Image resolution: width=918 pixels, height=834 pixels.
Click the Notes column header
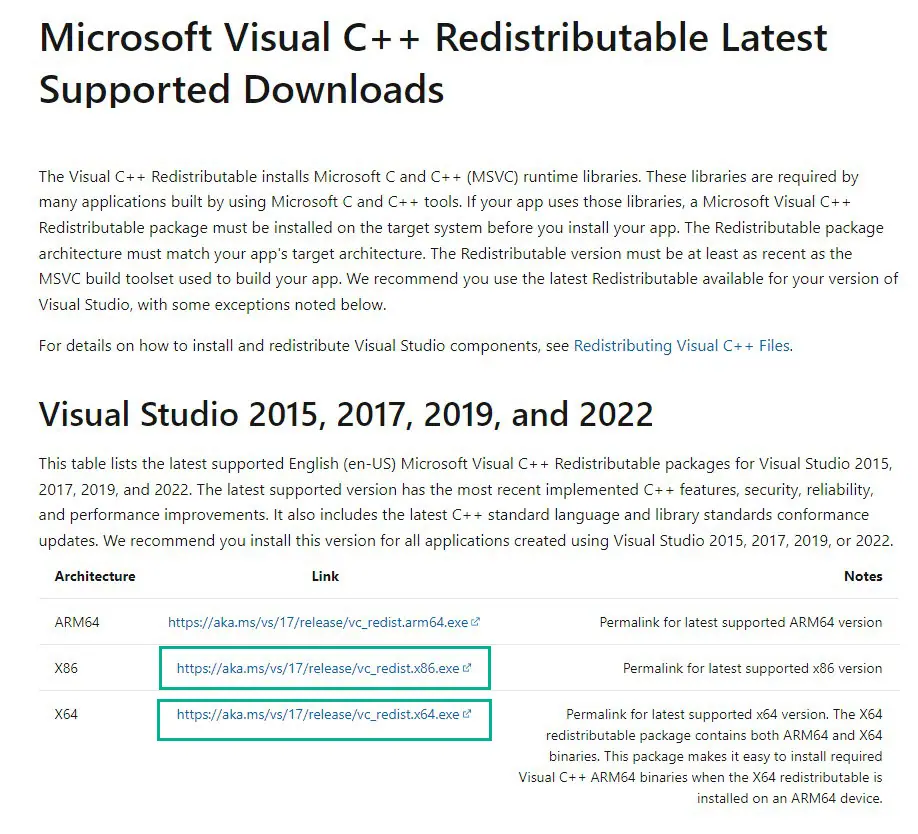coord(863,576)
